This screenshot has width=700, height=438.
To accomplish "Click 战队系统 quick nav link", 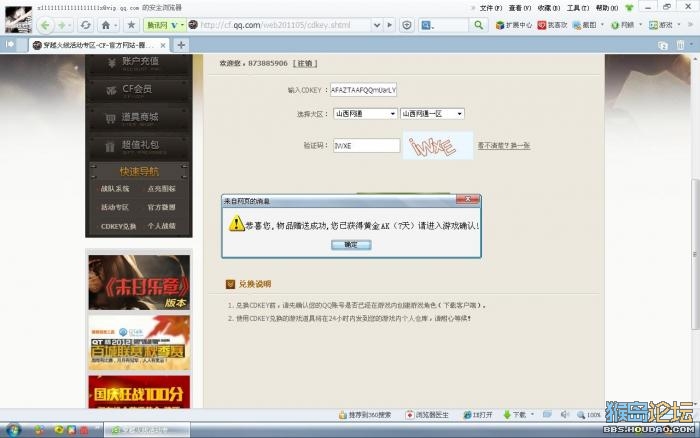I will (115, 189).
